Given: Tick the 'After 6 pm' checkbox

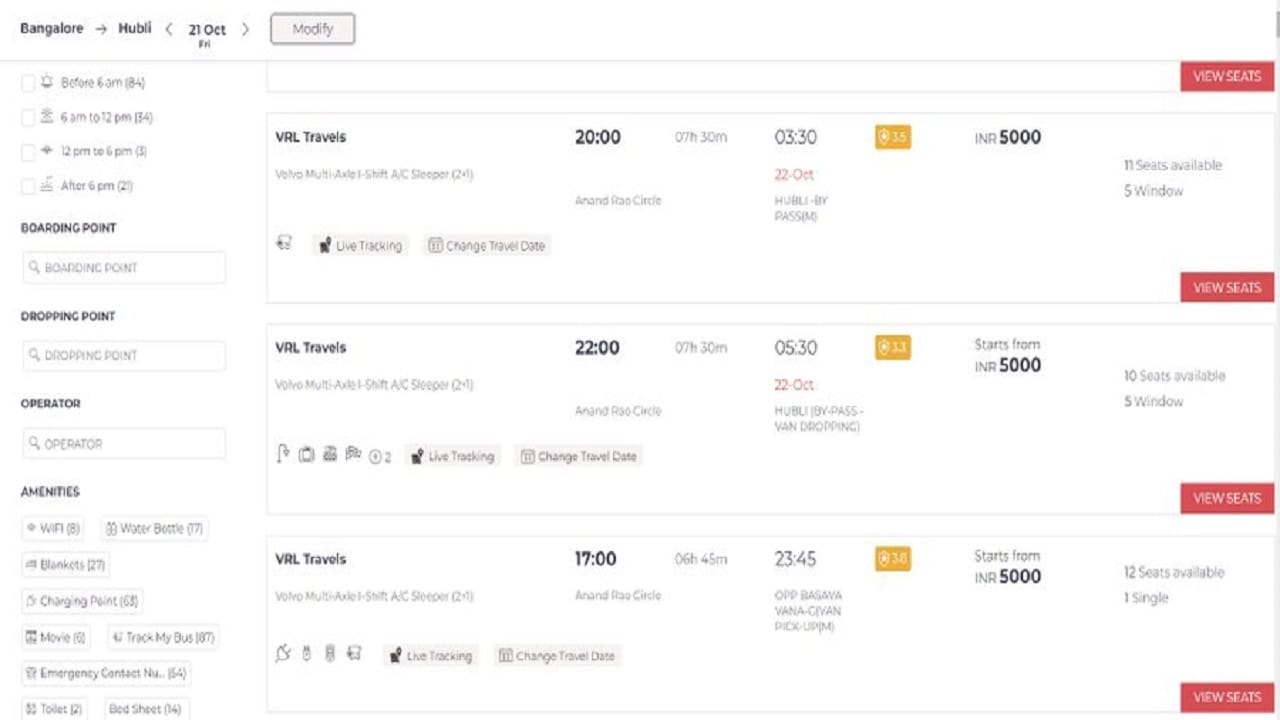Looking at the screenshot, I should [x=28, y=186].
